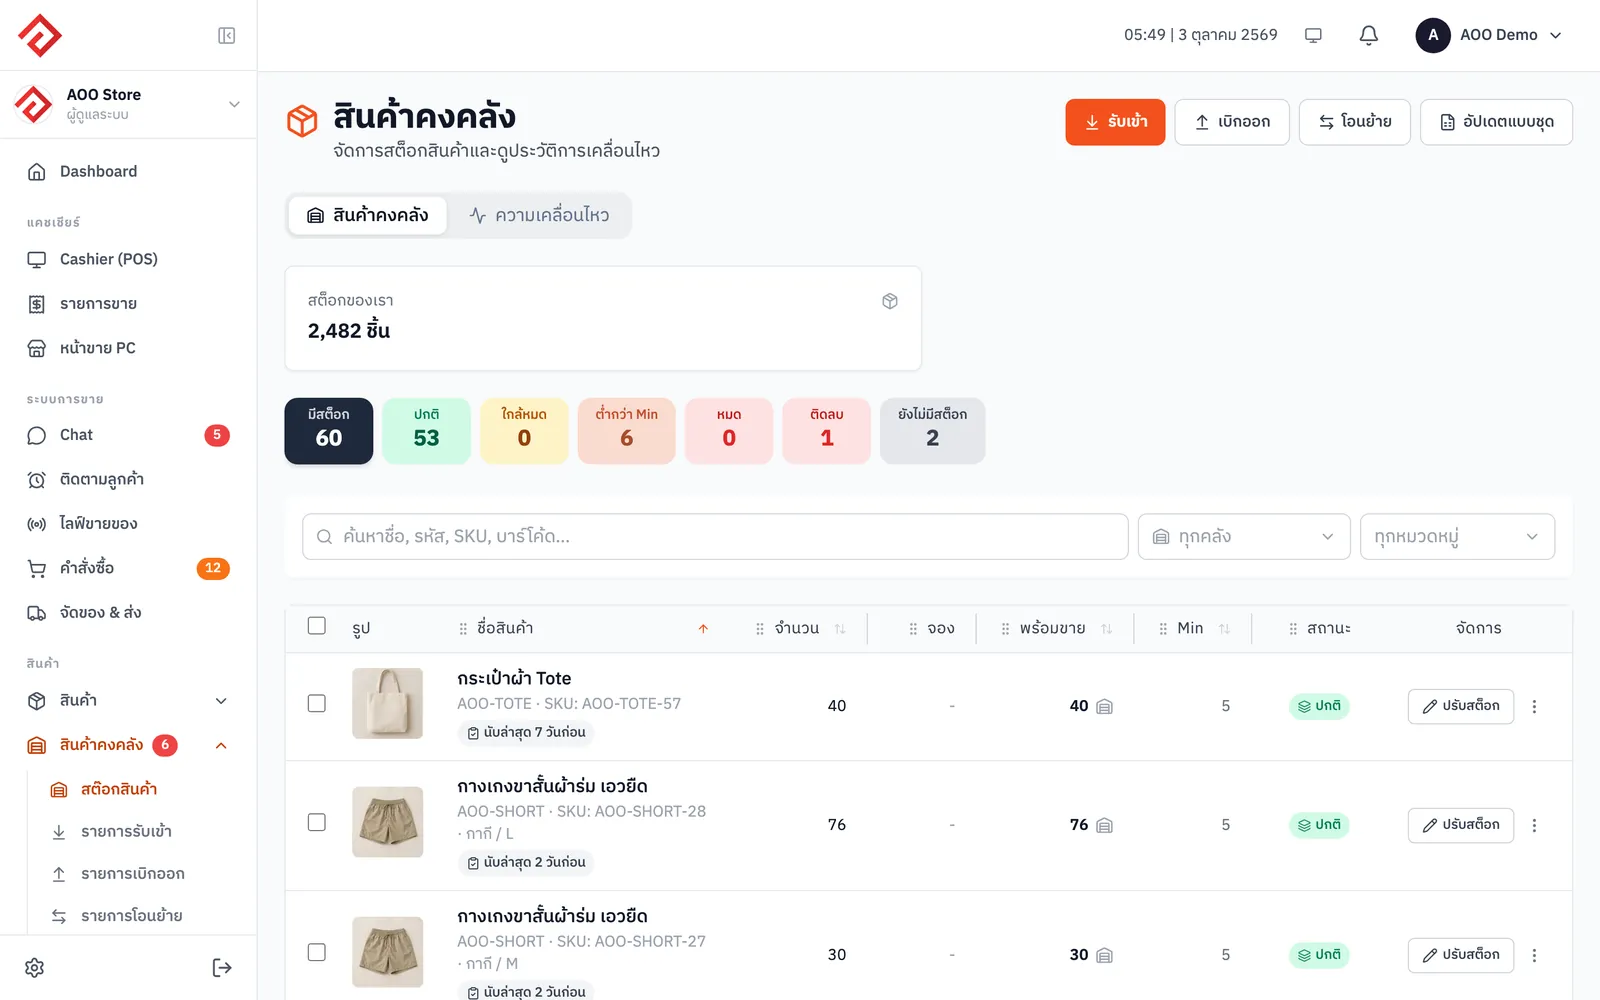Check the AOO-SHORT-27 row checkbox
The height and width of the screenshot is (1000, 1600).
tap(317, 952)
